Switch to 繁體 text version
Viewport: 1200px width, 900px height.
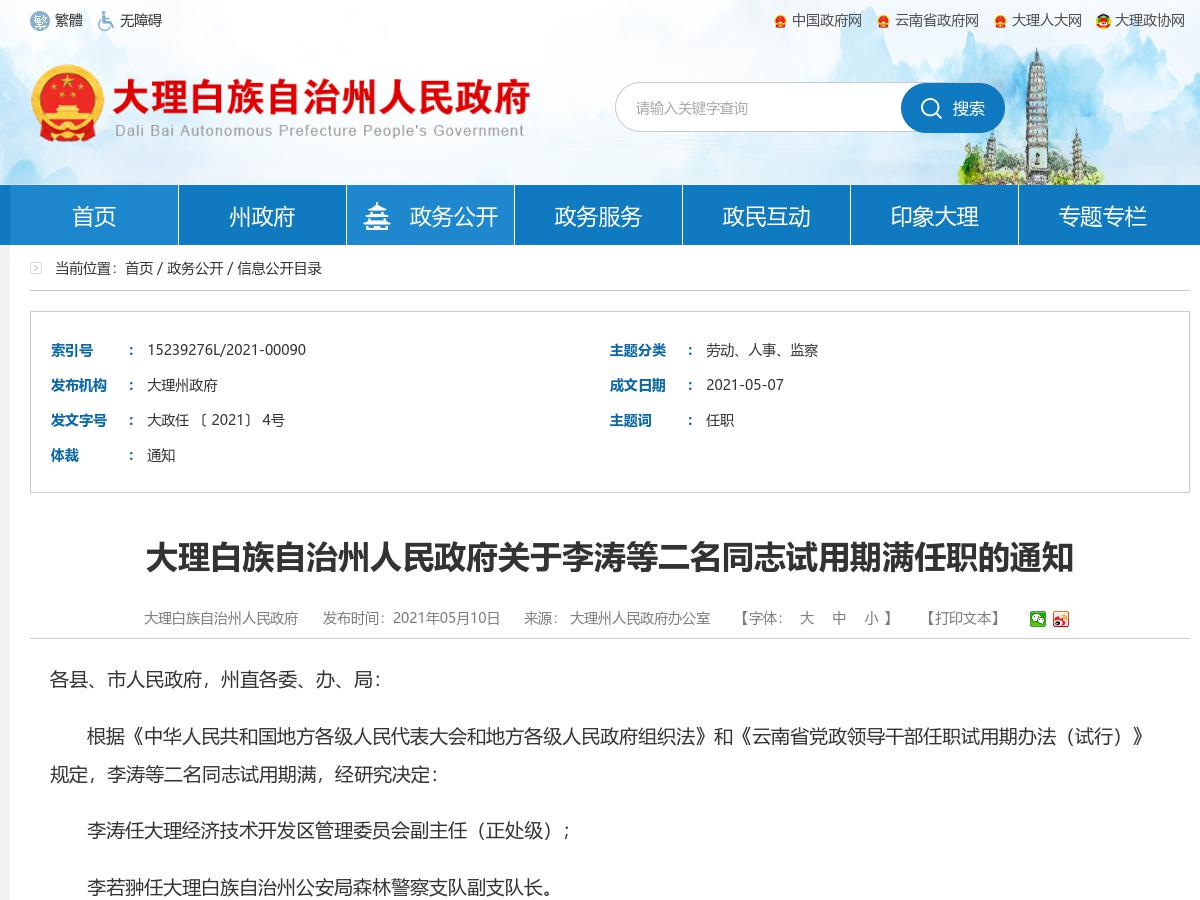tap(69, 20)
